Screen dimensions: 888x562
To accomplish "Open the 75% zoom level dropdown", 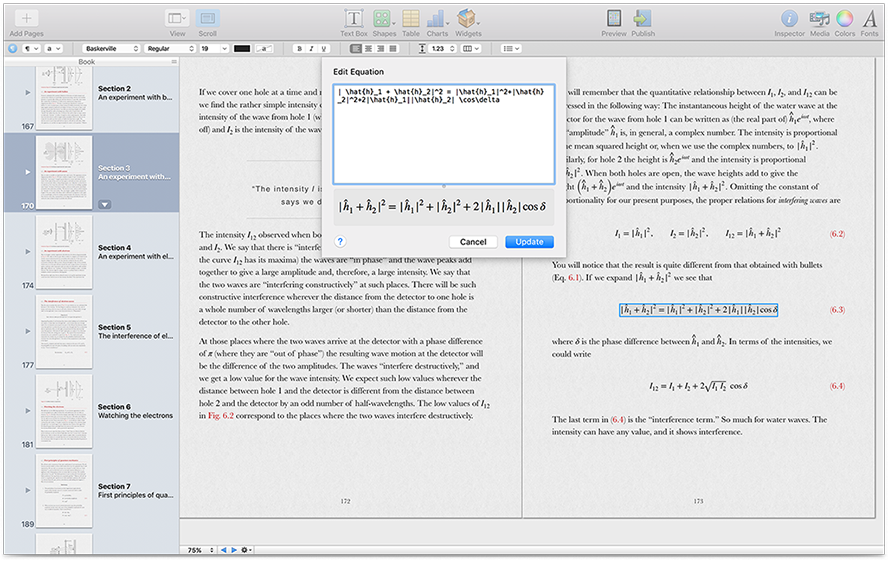I will 196,550.
